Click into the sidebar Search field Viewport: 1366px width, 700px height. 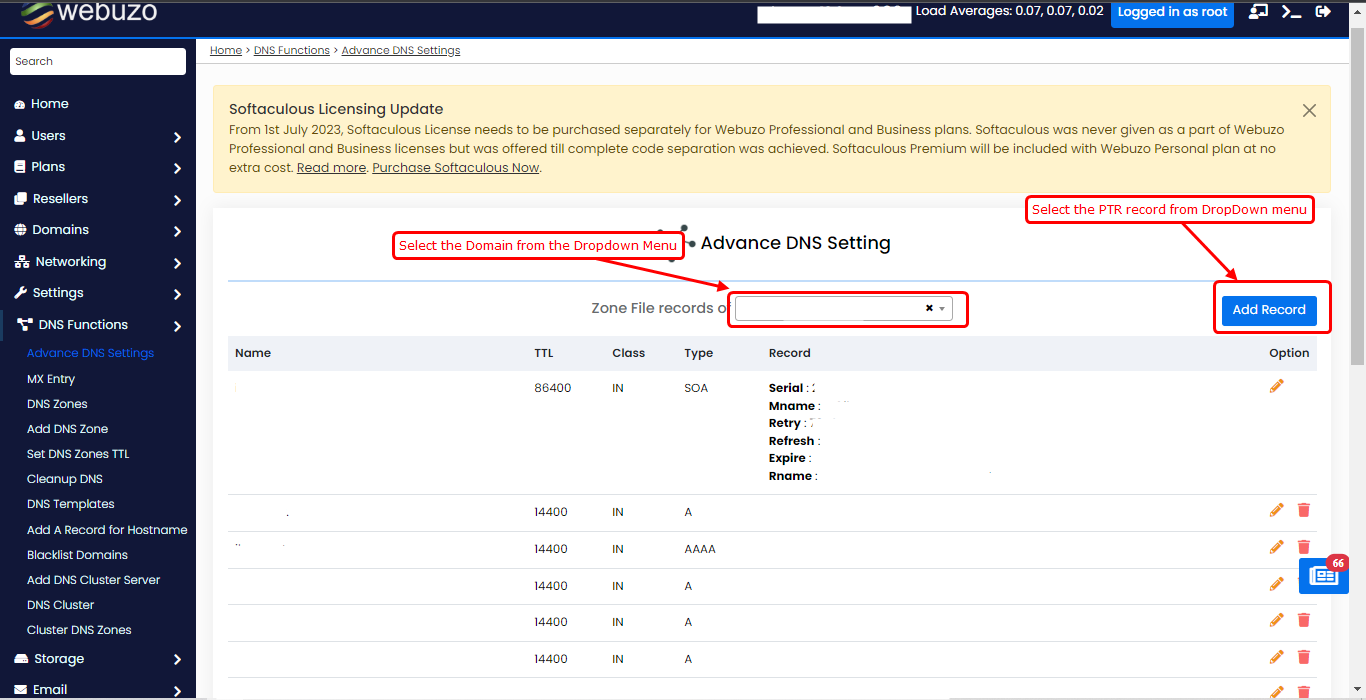(98, 61)
